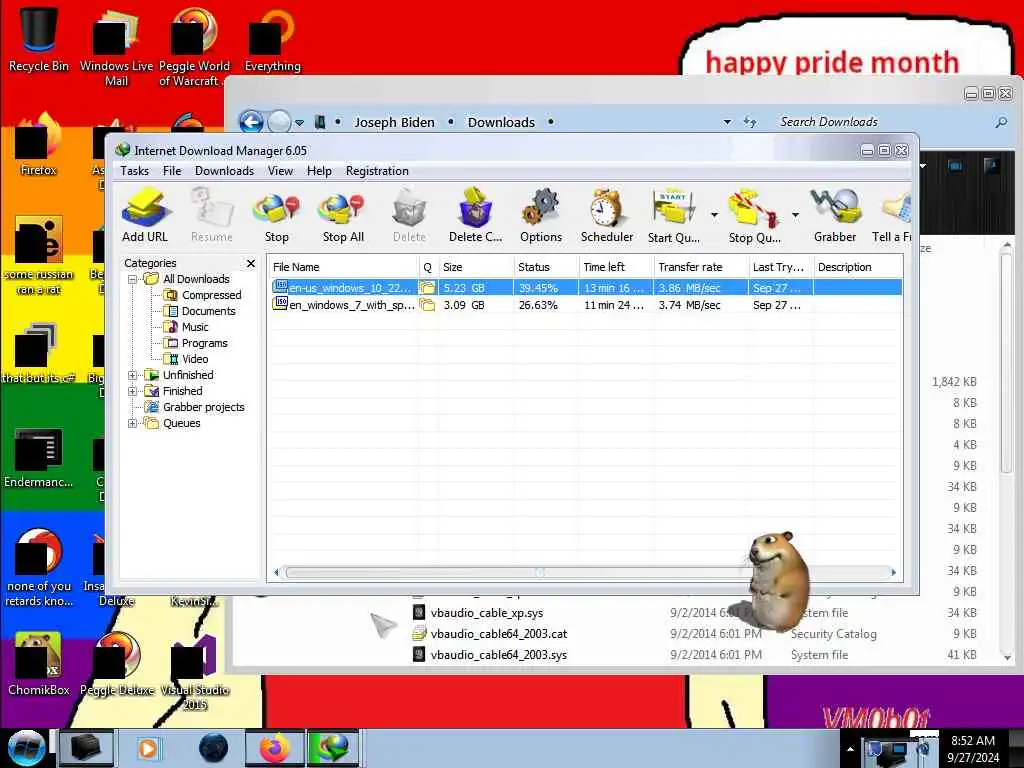
Task: Open Stop Queue dropdown arrow
Action: pyautogui.click(x=795, y=215)
